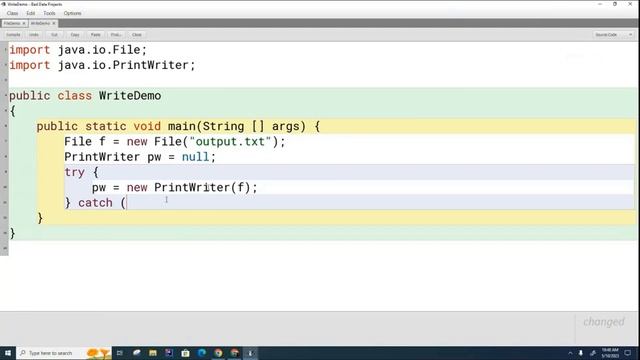640x360 pixels.
Task: Open Microsoft Edge from the taskbar
Action: click(x=202, y=353)
